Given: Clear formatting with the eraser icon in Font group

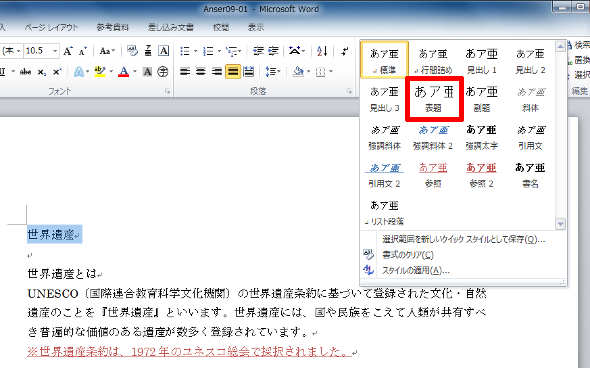Looking at the screenshot, I should [x=132, y=51].
